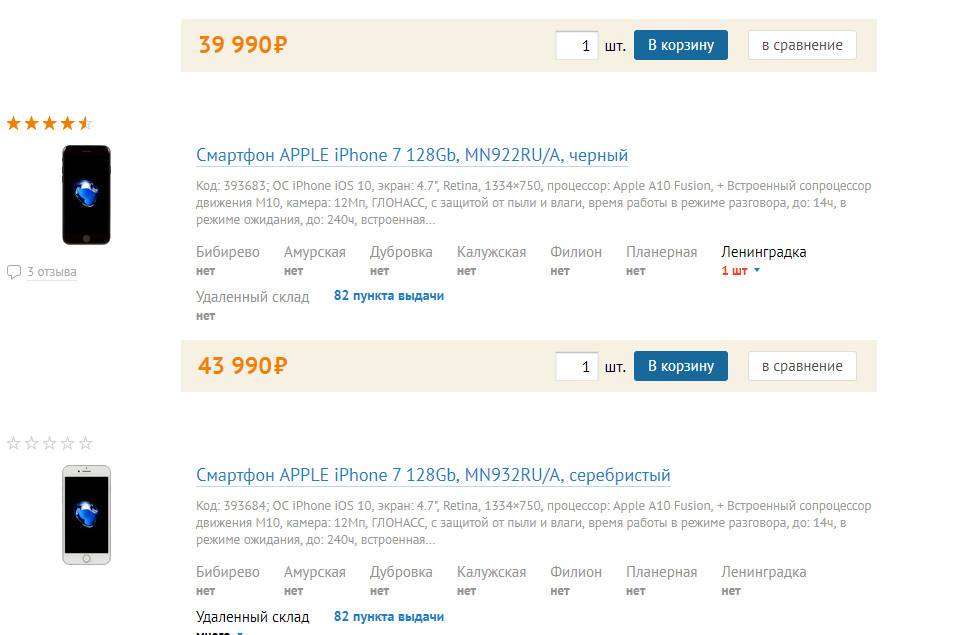Image resolution: width=962 pixels, height=635 pixels.
Task: Select the Ленинградка store for the black iPhone
Action: click(763, 252)
